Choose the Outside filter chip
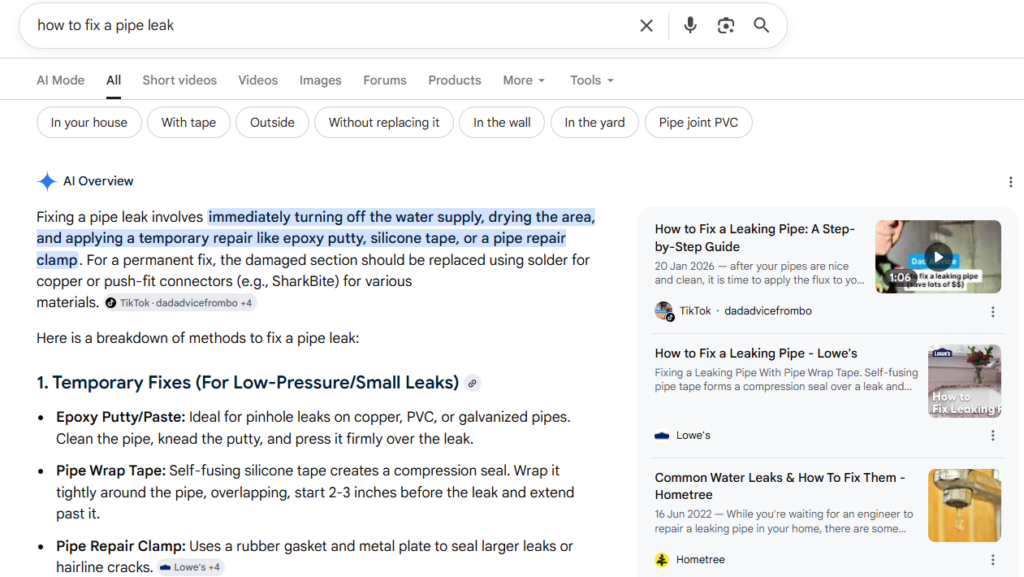Viewport: 1024px width, 577px height. click(x=272, y=123)
